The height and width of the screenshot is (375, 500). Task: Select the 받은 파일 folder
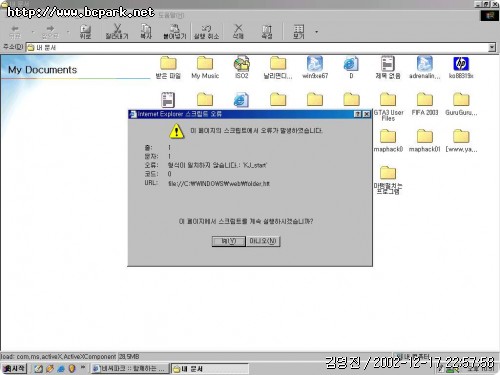tap(168, 67)
